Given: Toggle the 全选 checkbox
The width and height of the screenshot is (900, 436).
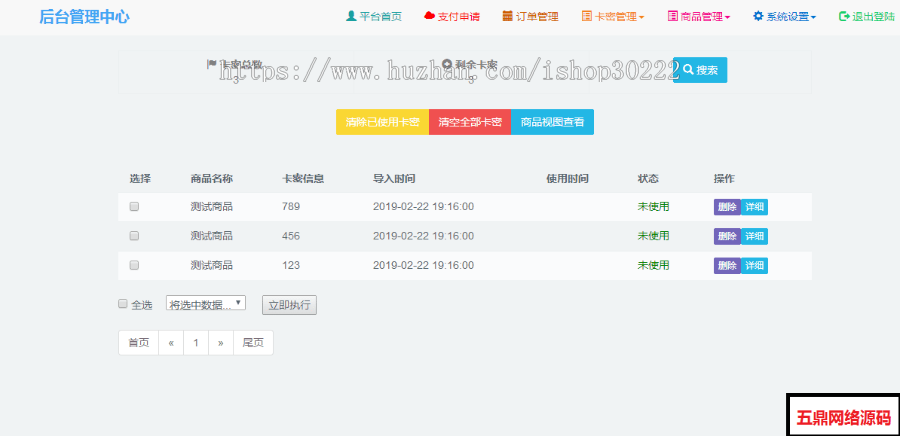Looking at the screenshot, I should [122, 304].
